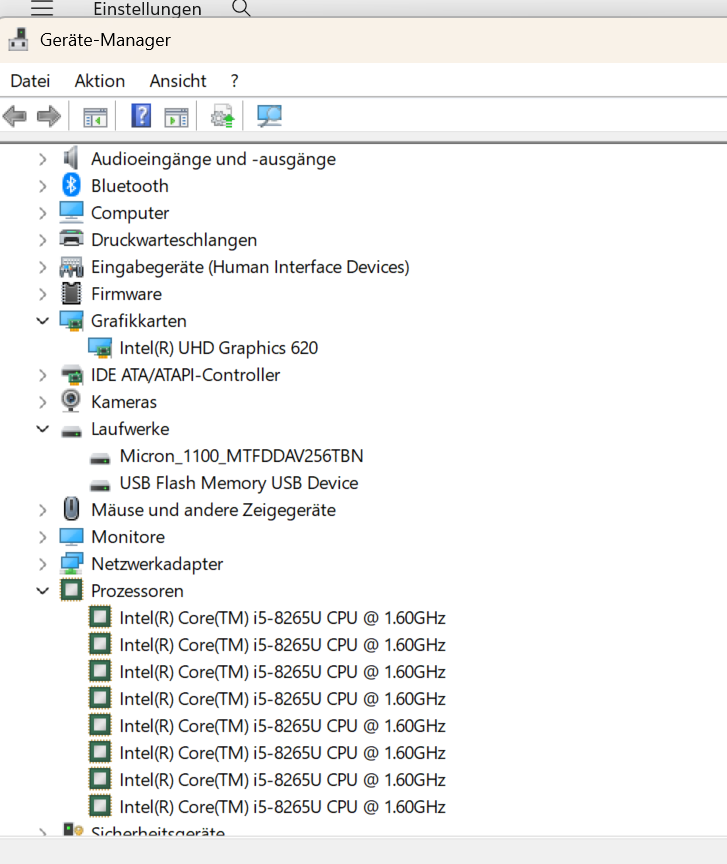727x864 pixels.
Task: Click the printer icon for Druckwarteschlangen
Action: (x=71, y=239)
